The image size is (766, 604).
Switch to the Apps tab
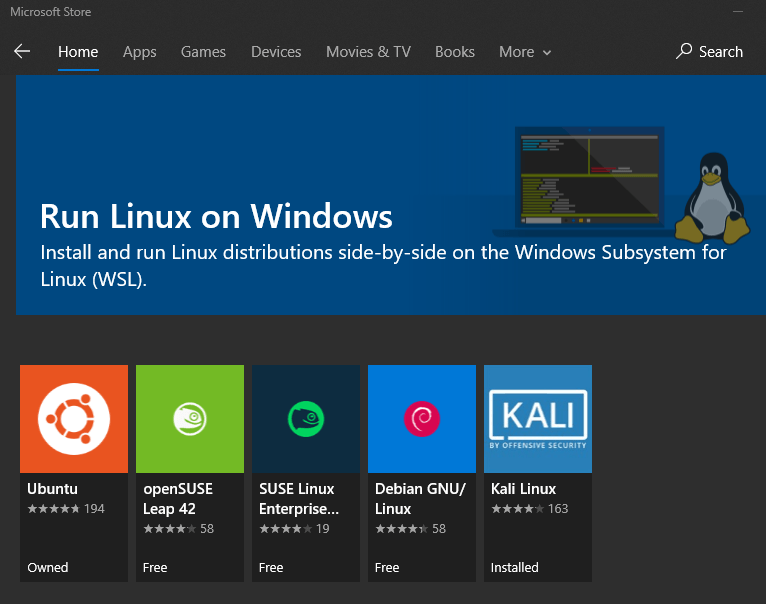click(140, 52)
